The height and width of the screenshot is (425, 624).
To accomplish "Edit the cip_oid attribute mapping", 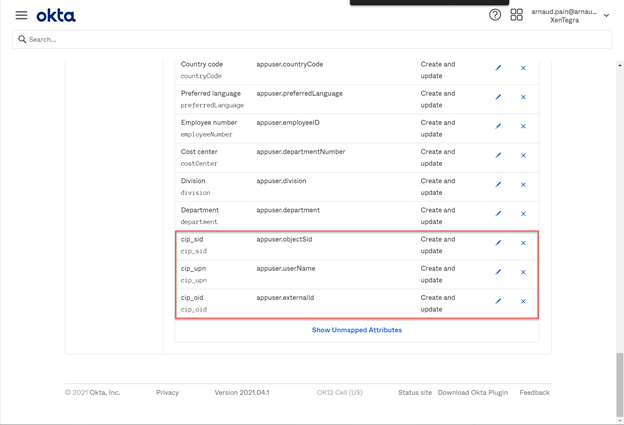I will 499,301.
